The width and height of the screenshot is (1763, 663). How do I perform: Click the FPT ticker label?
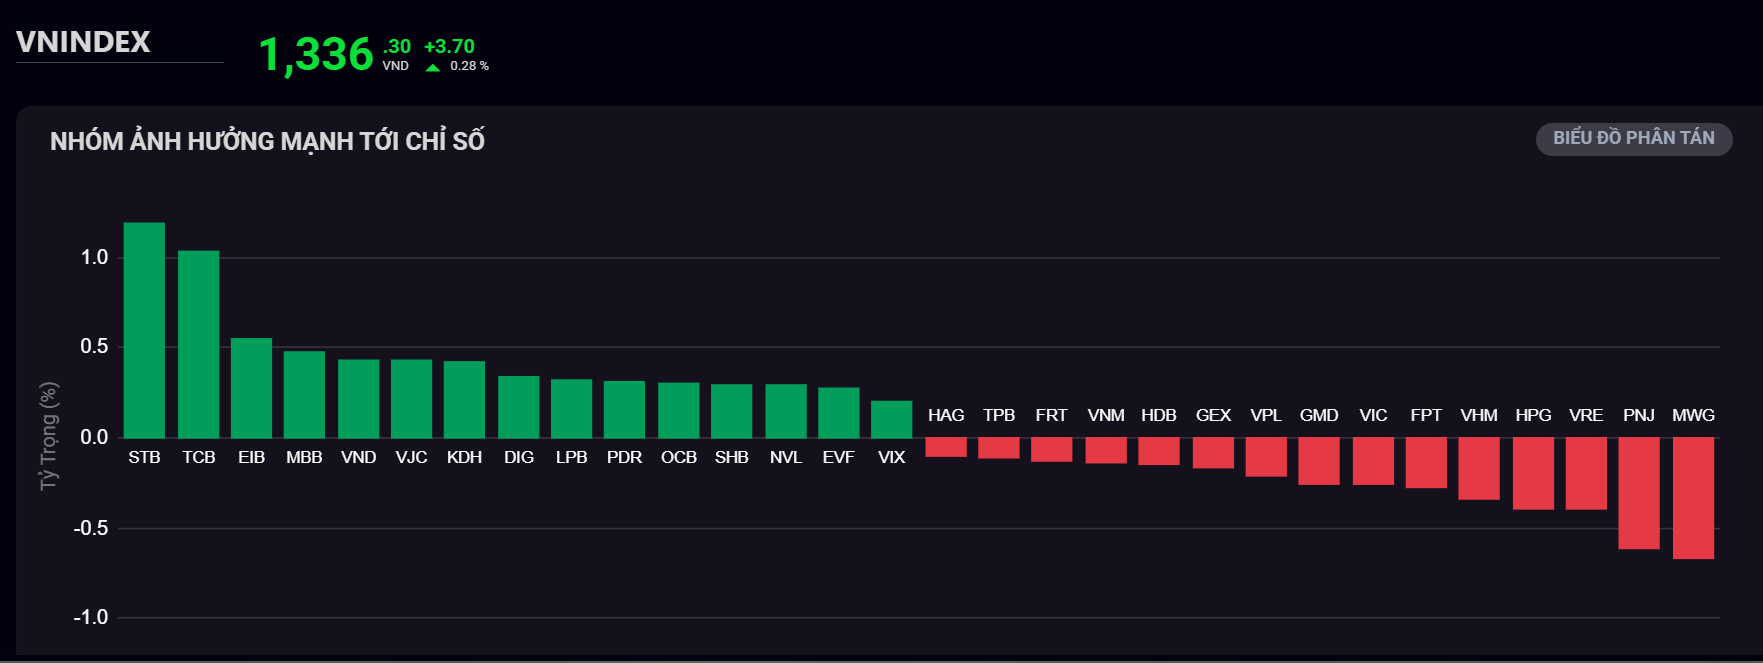pos(1426,415)
